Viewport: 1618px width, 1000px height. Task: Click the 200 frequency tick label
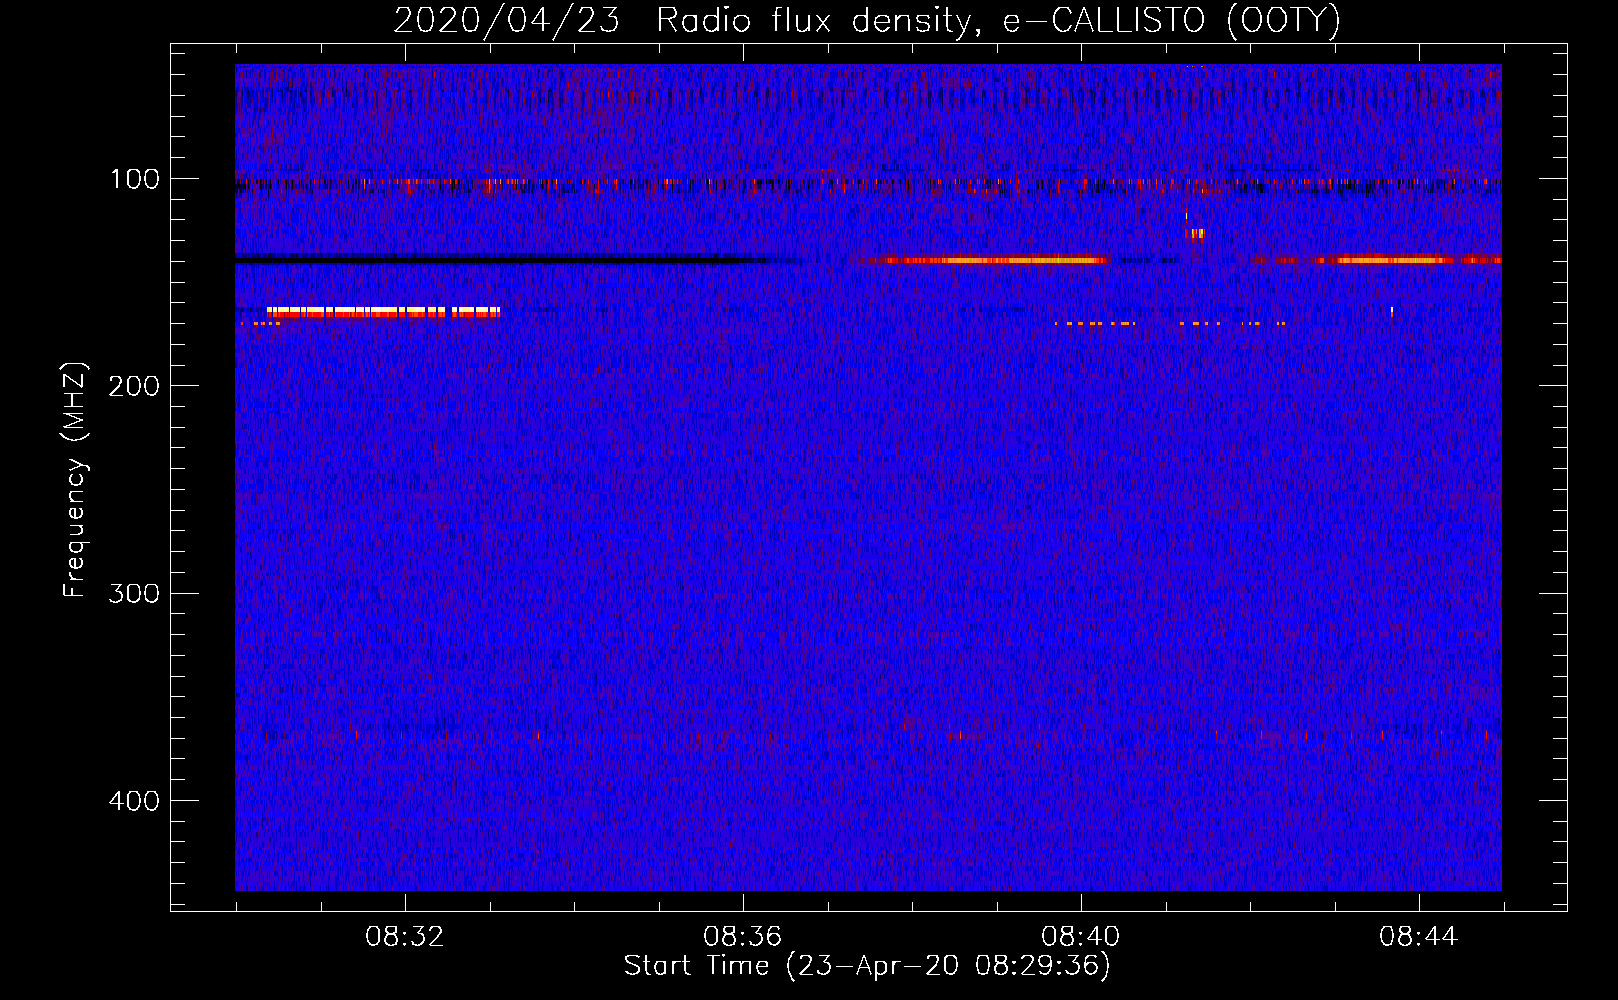pos(134,386)
